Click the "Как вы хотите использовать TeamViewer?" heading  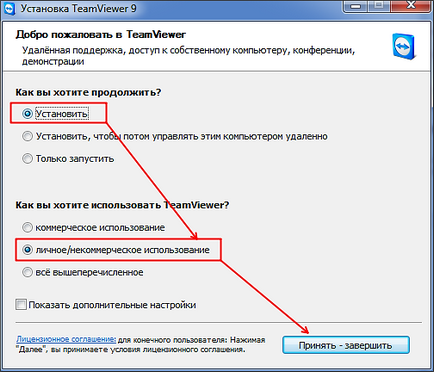122,205
